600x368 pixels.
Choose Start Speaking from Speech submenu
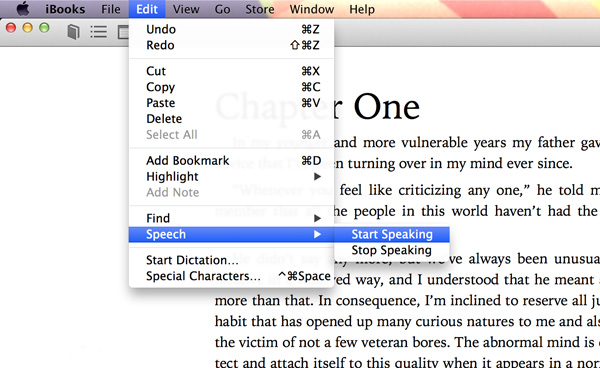tap(392, 234)
